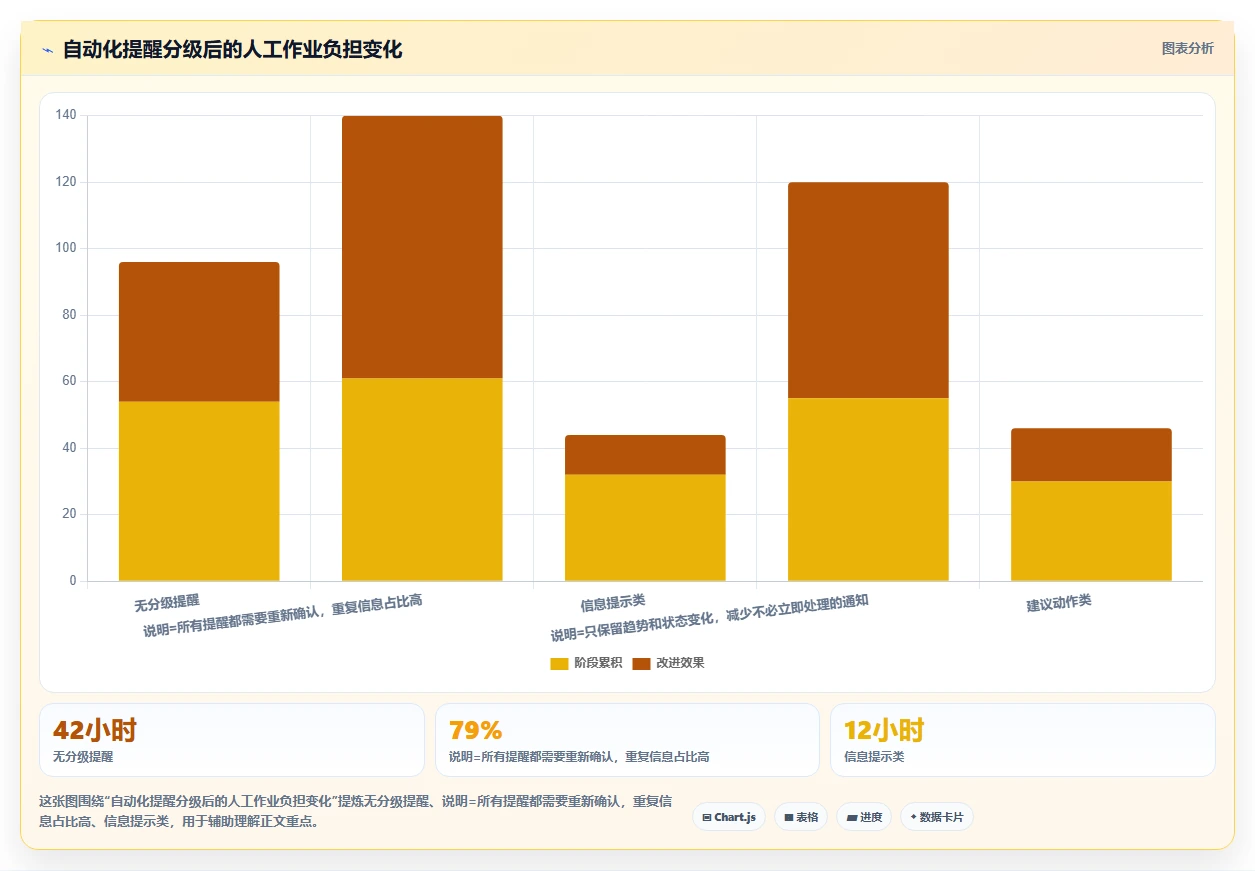Select the 进度 tag
This screenshot has height=871, width=1255.
click(x=864, y=817)
